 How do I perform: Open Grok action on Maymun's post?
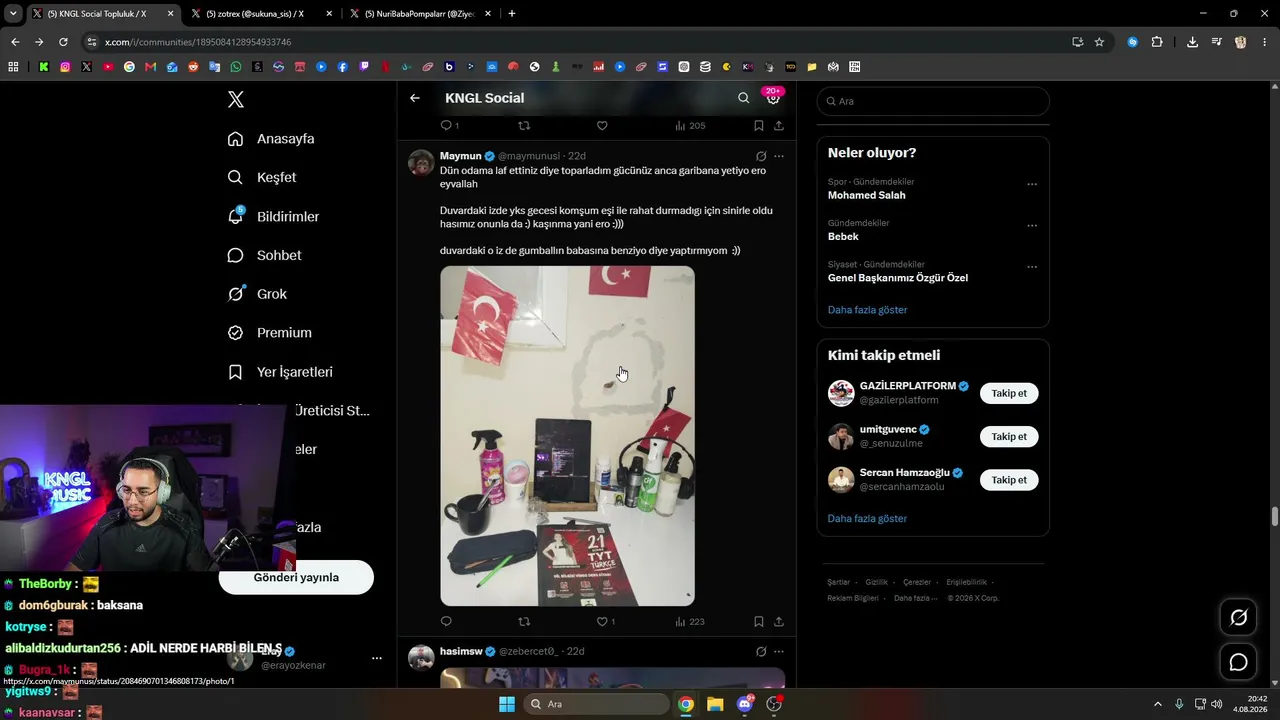click(761, 156)
